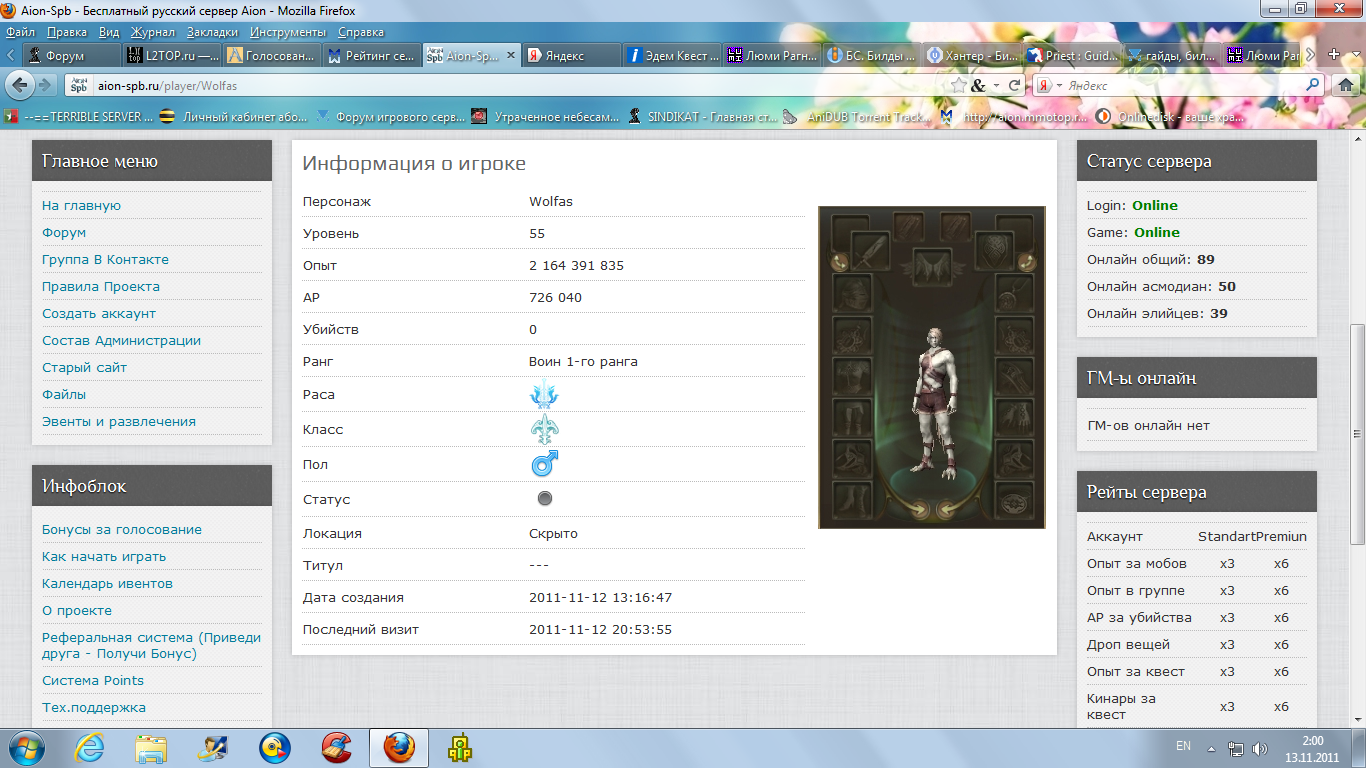Open the Календарь ивентов link

[107, 583]
